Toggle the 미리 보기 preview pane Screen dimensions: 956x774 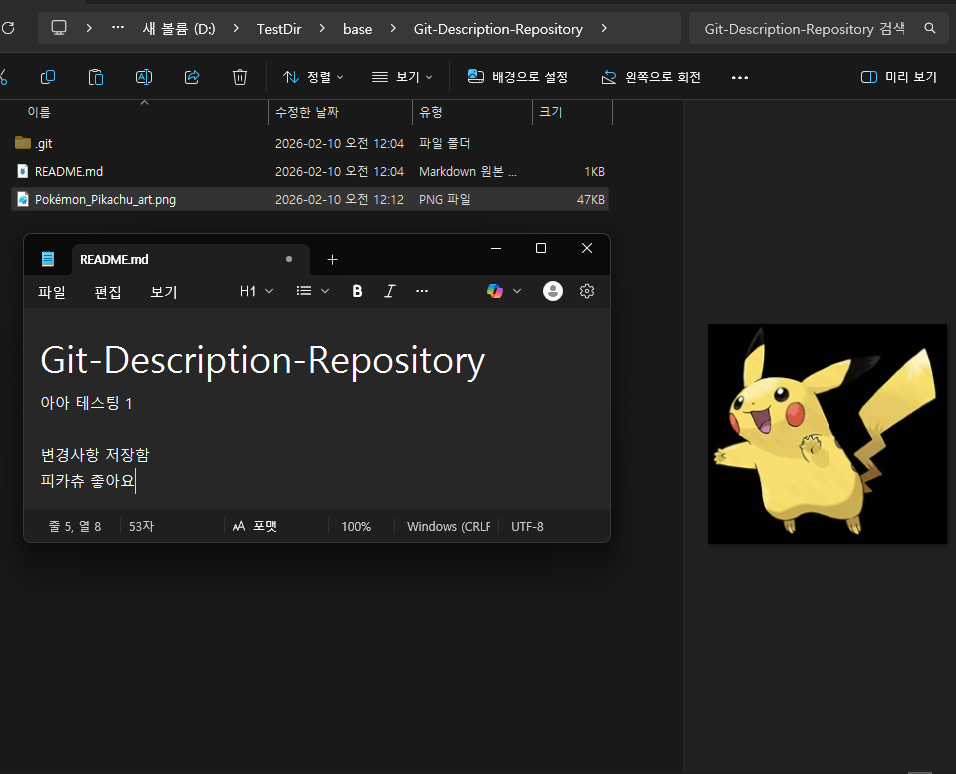[x=899, y=77]
